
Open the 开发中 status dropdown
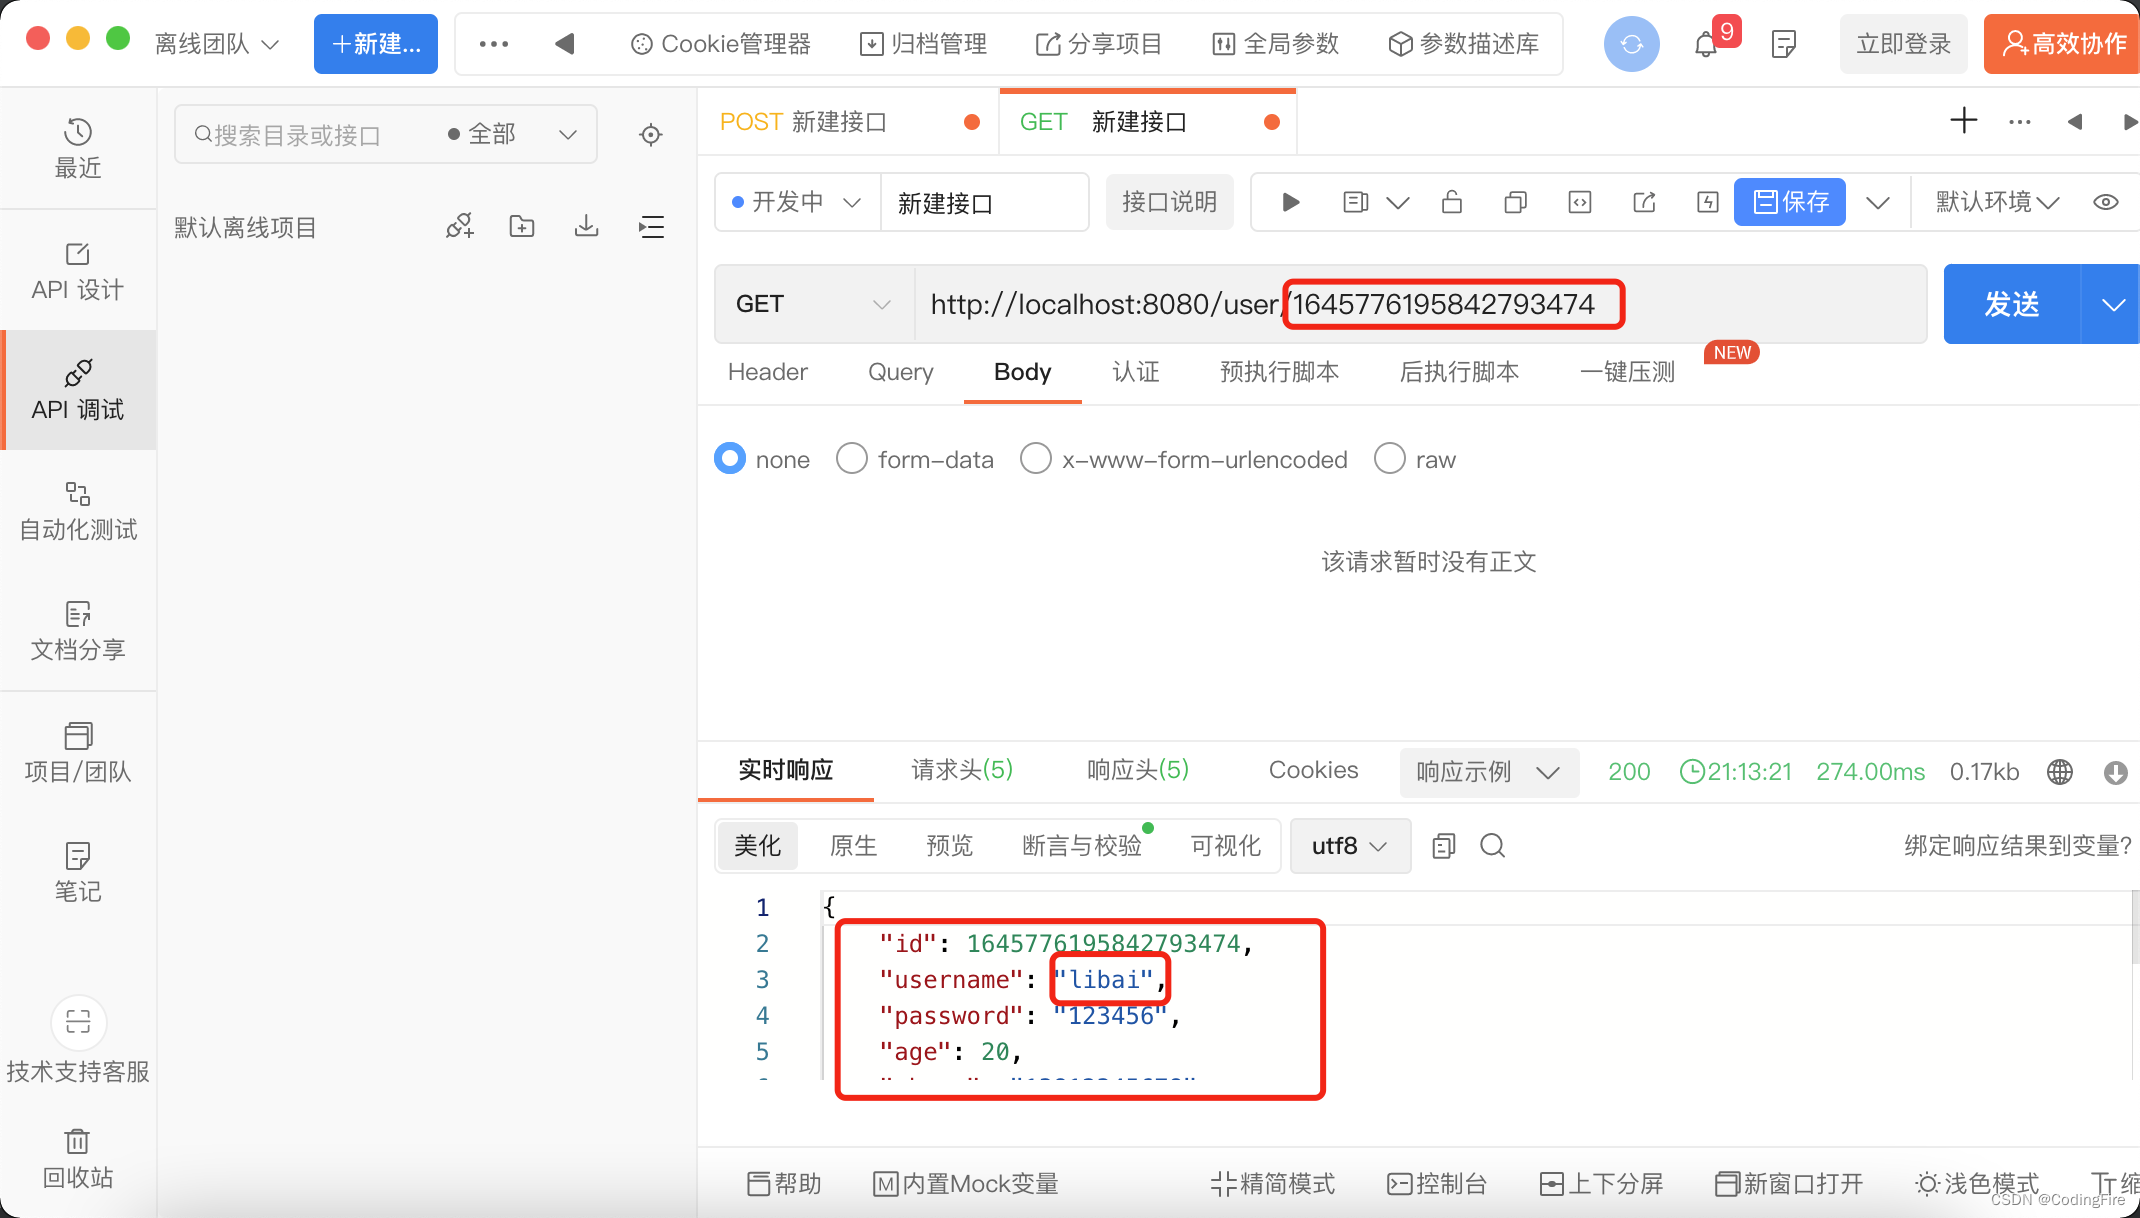[x=797, y=203]
